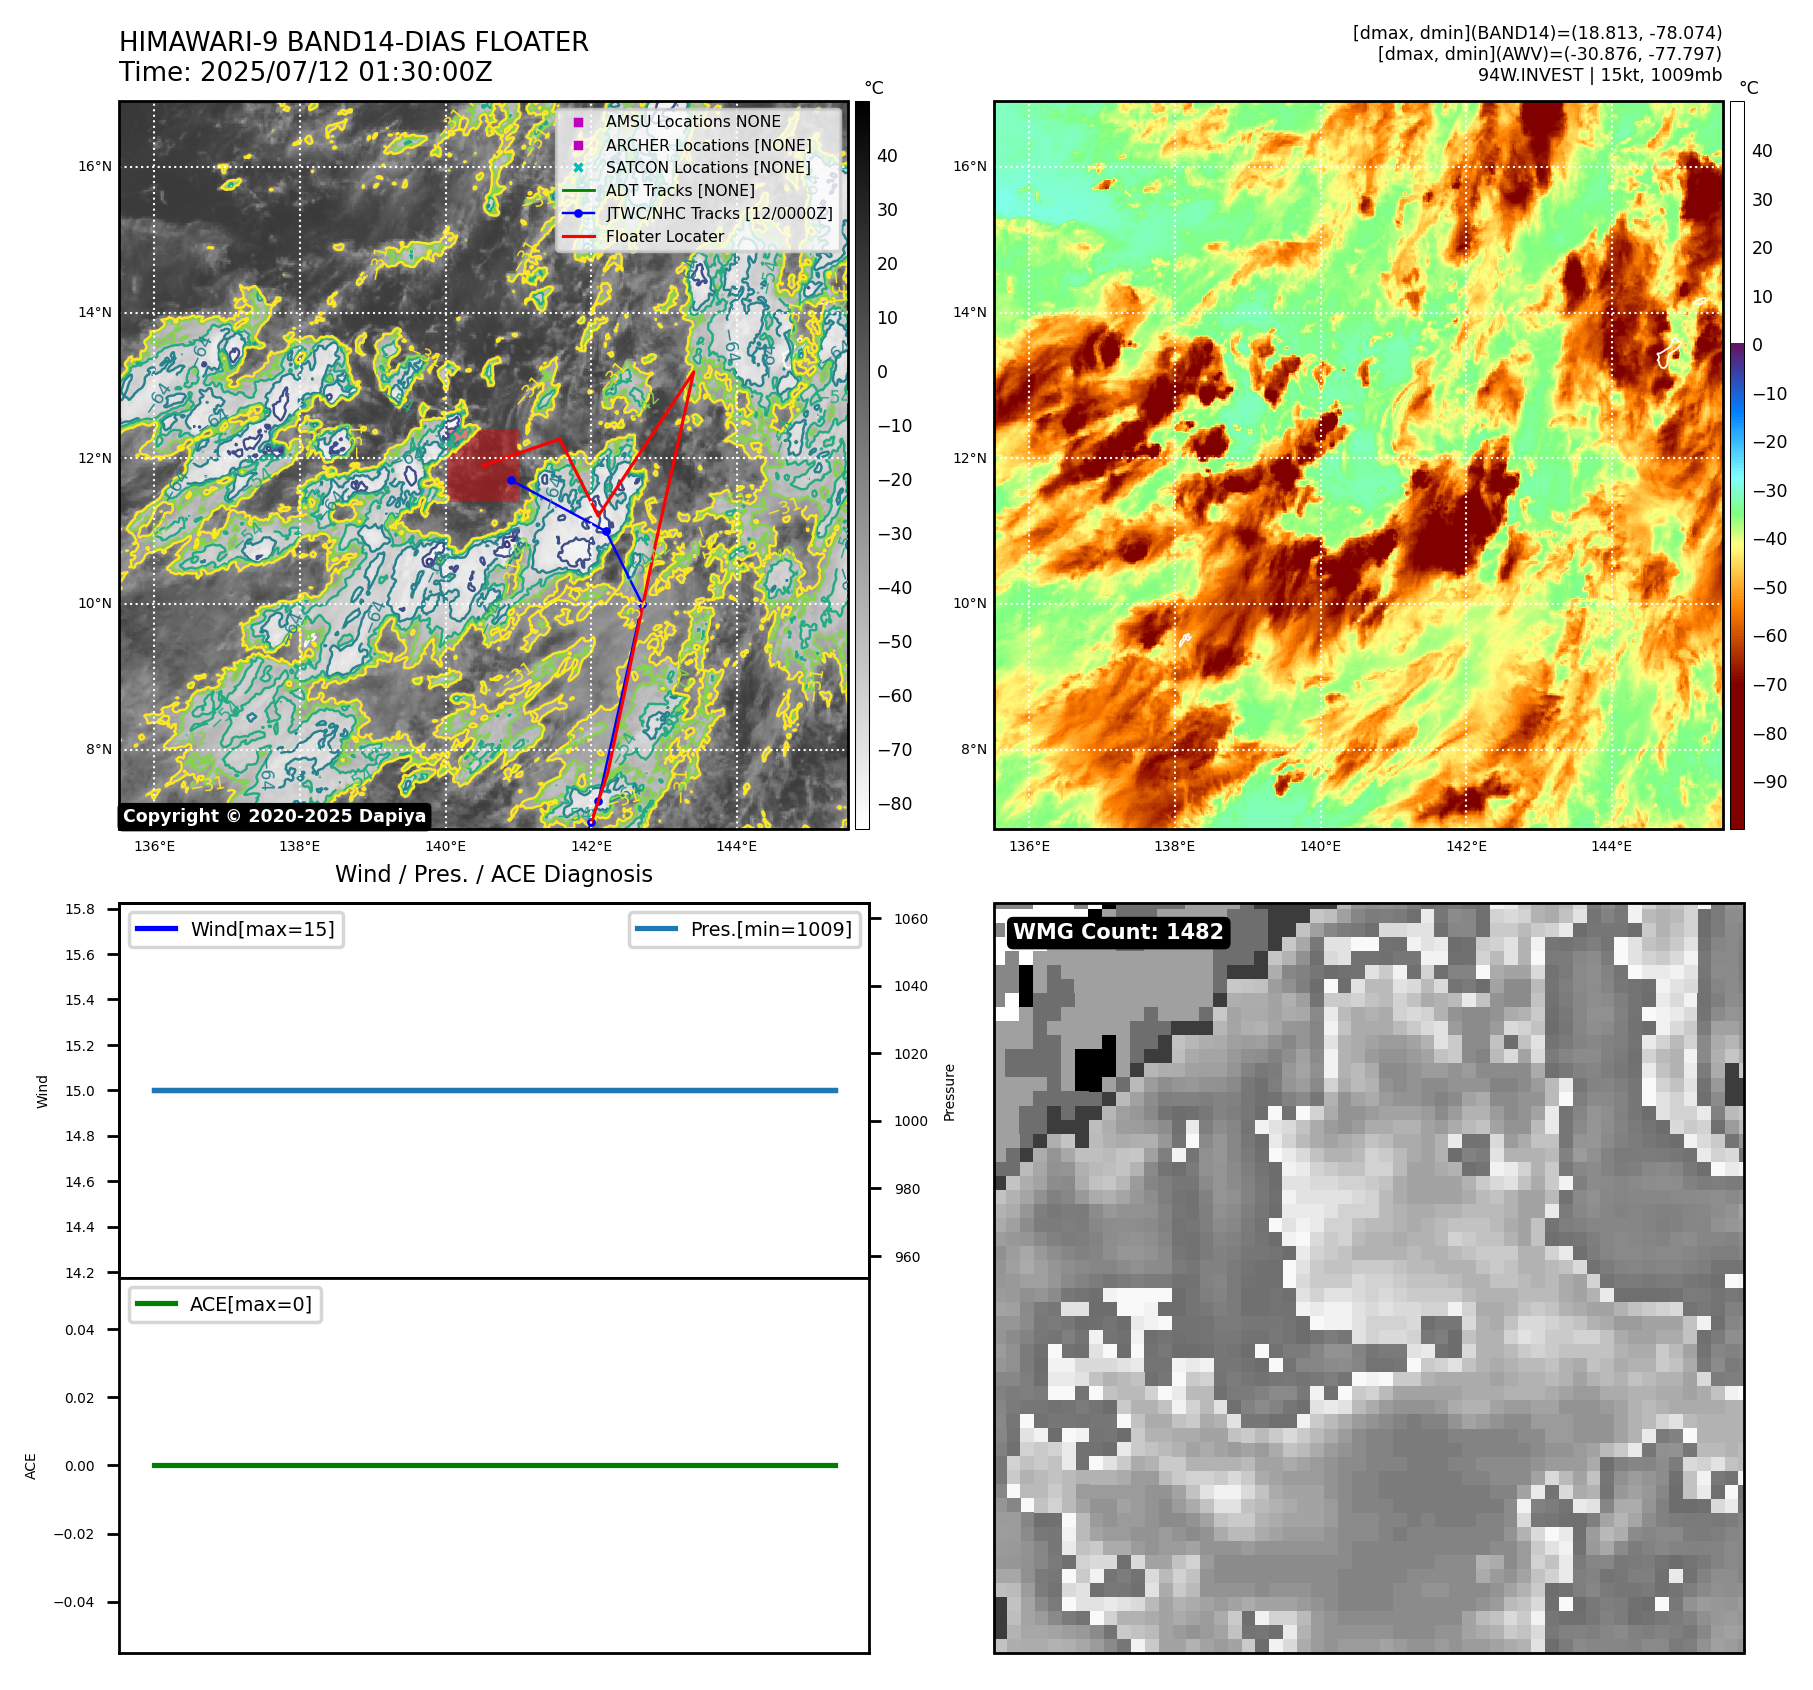The image size is (1813, 1690).
Task: Click the Copyright © 2020-2025 Dapiya label
Action: coord(275,816)
